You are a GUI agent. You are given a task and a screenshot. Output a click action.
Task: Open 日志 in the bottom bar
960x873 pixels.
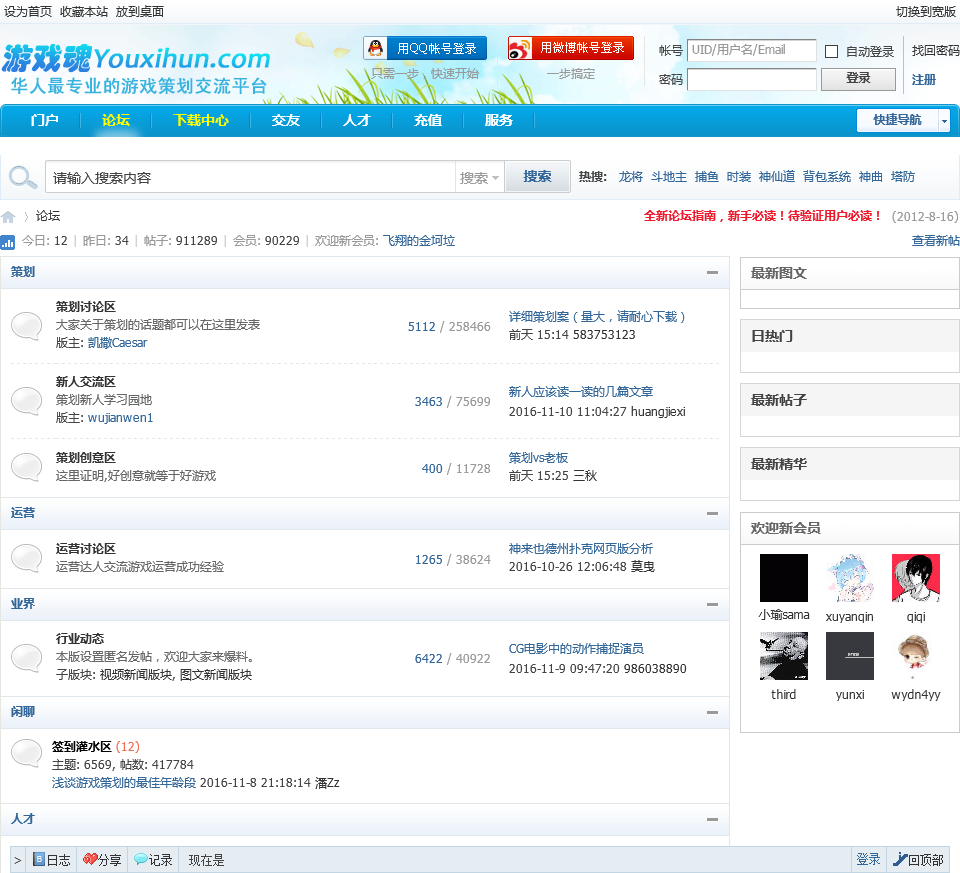pos(52,860)
